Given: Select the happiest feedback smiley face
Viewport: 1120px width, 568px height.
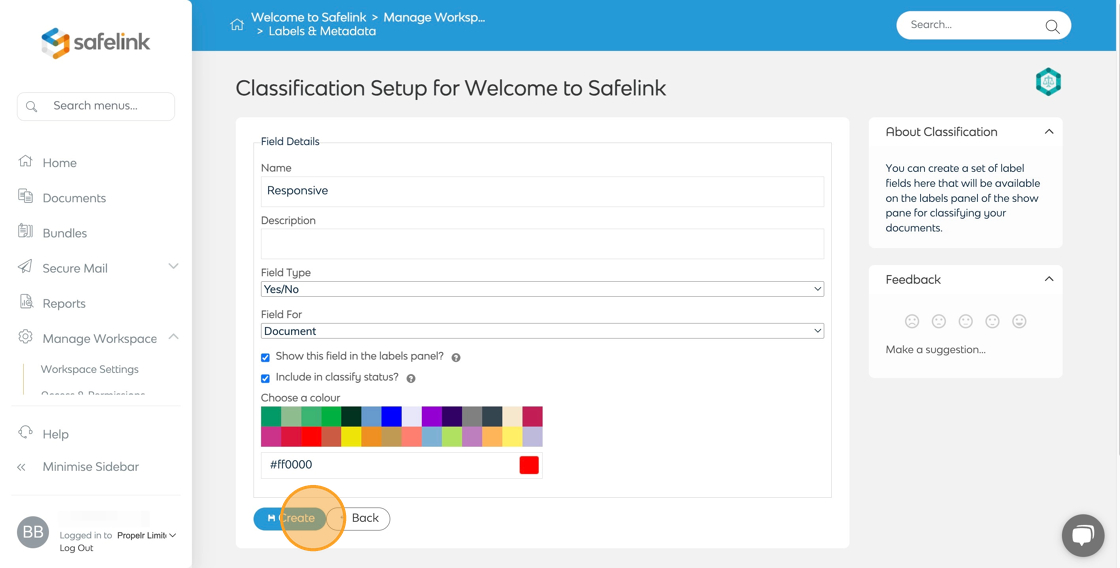Looking at the screenshot, I should click(x=1019, y=321).
